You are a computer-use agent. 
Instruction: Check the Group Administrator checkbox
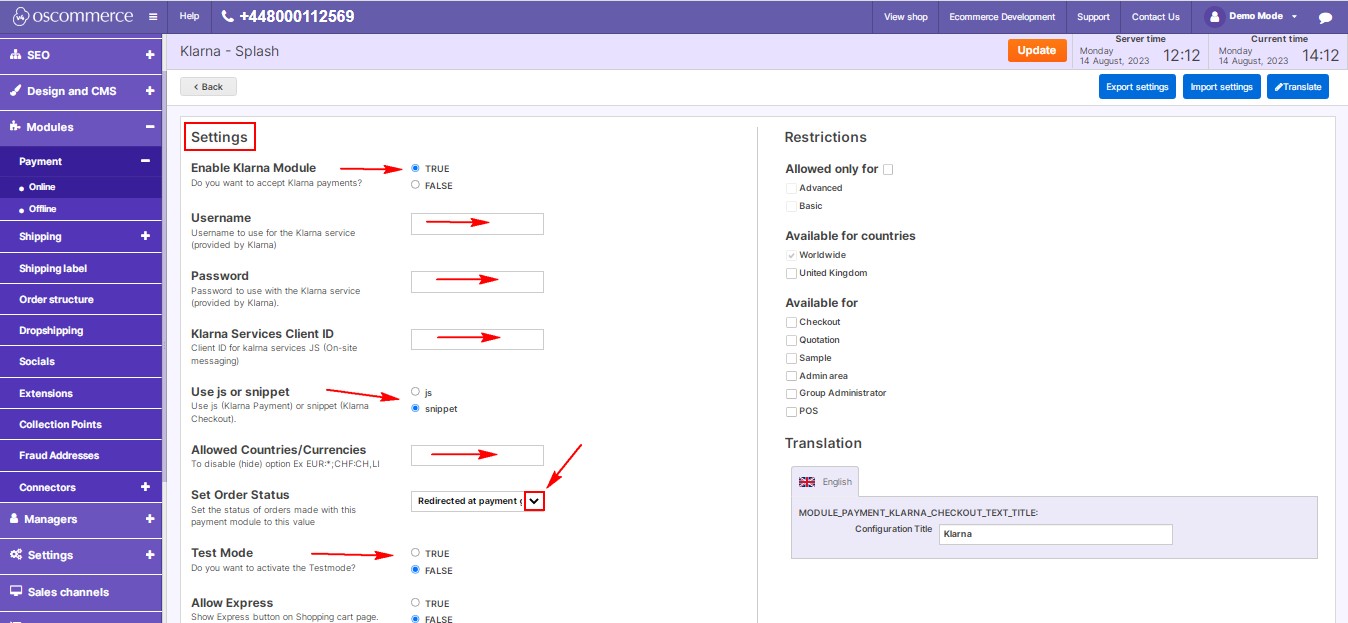(x=791, y=393)
